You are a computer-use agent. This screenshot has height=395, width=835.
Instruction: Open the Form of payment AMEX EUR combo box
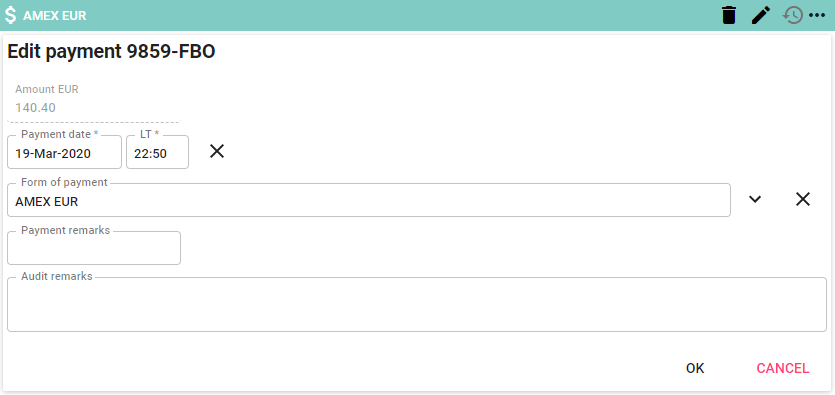(369, 200)
